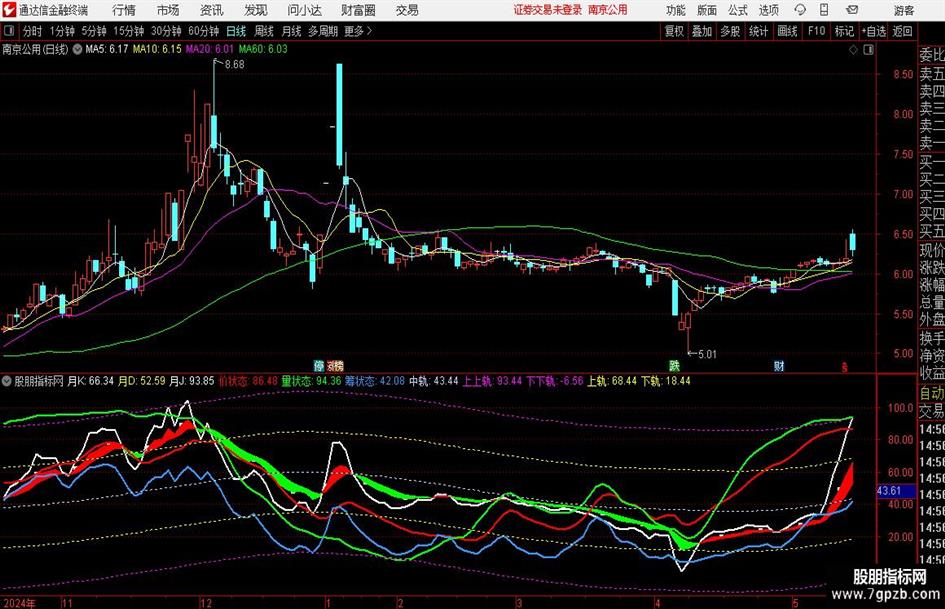Open 多周期 multi-period view
The width and height of the screenshot is (945, 609).
coord(323,31)
